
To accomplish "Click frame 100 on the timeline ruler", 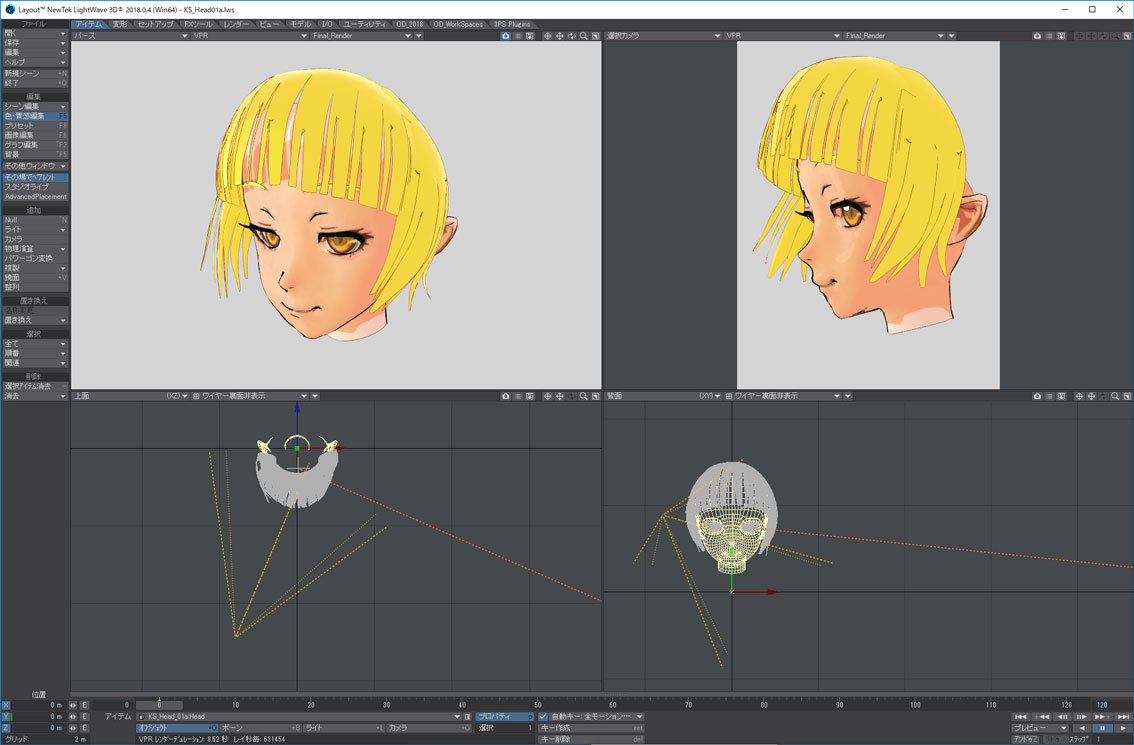I will click(x=916, y=704).
